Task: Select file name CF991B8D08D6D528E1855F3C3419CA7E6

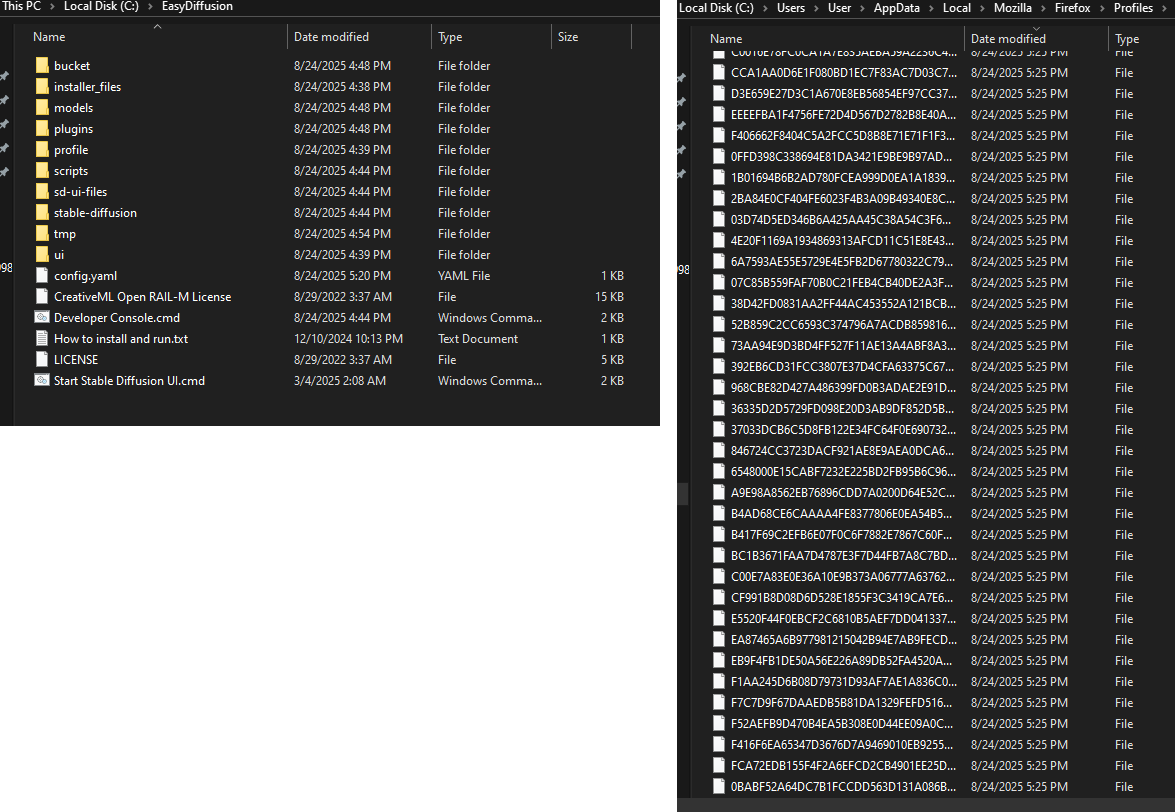Action: tap(842, 597)
